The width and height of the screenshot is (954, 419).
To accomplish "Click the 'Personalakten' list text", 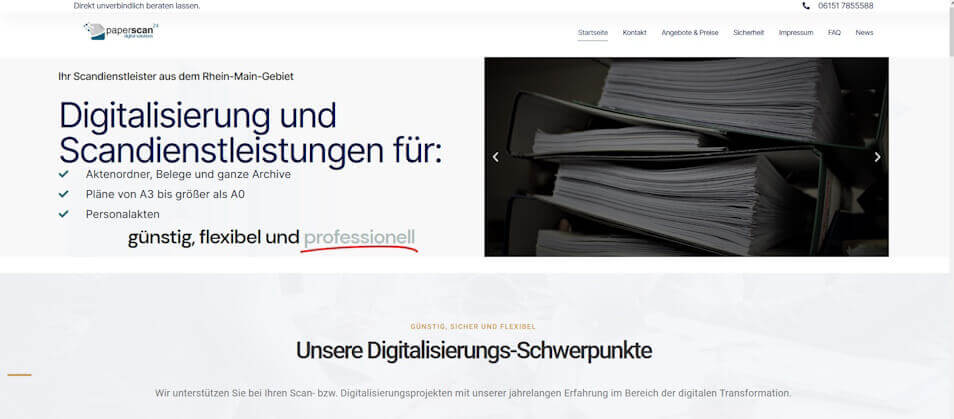I will [123, 215].
